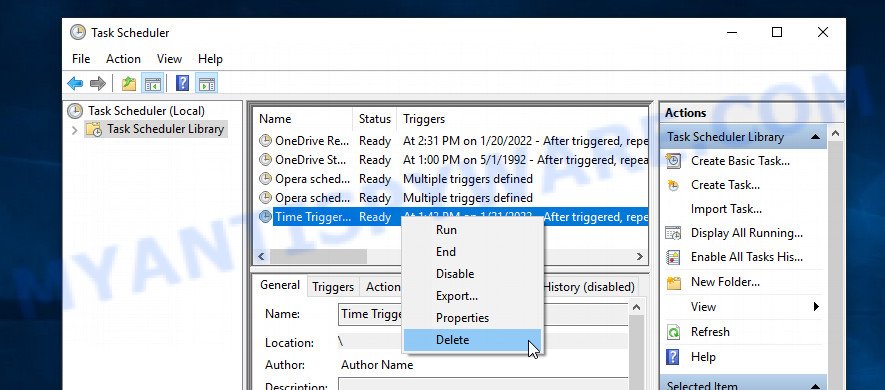
Task: Click Enable All Tasks History action
Action: tap(747, 257)
